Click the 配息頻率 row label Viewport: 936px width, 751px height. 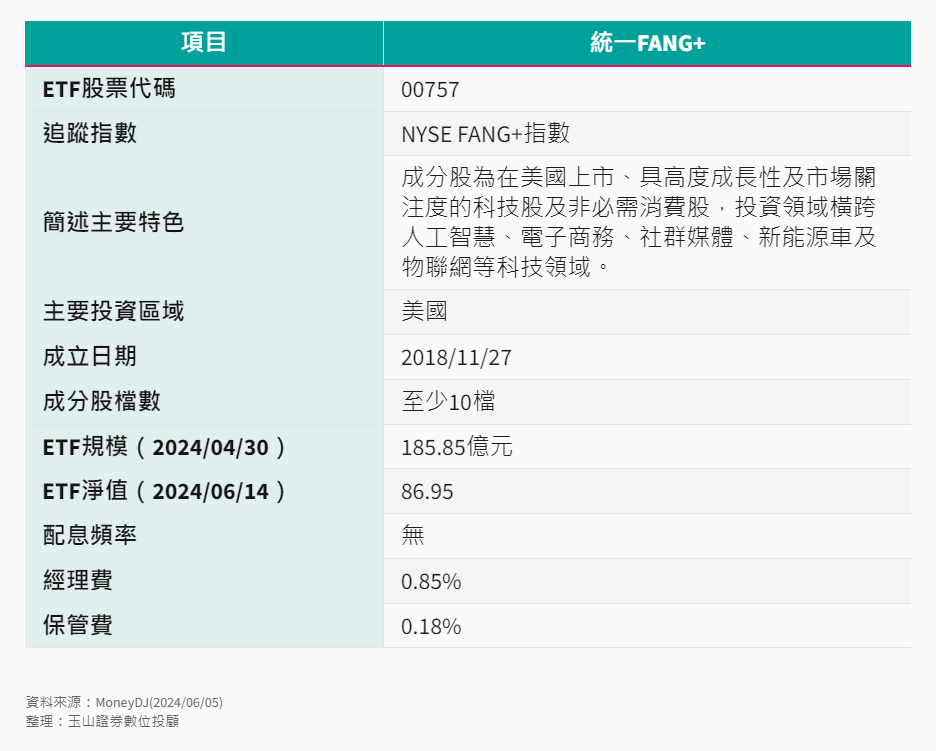pos(90,535)
